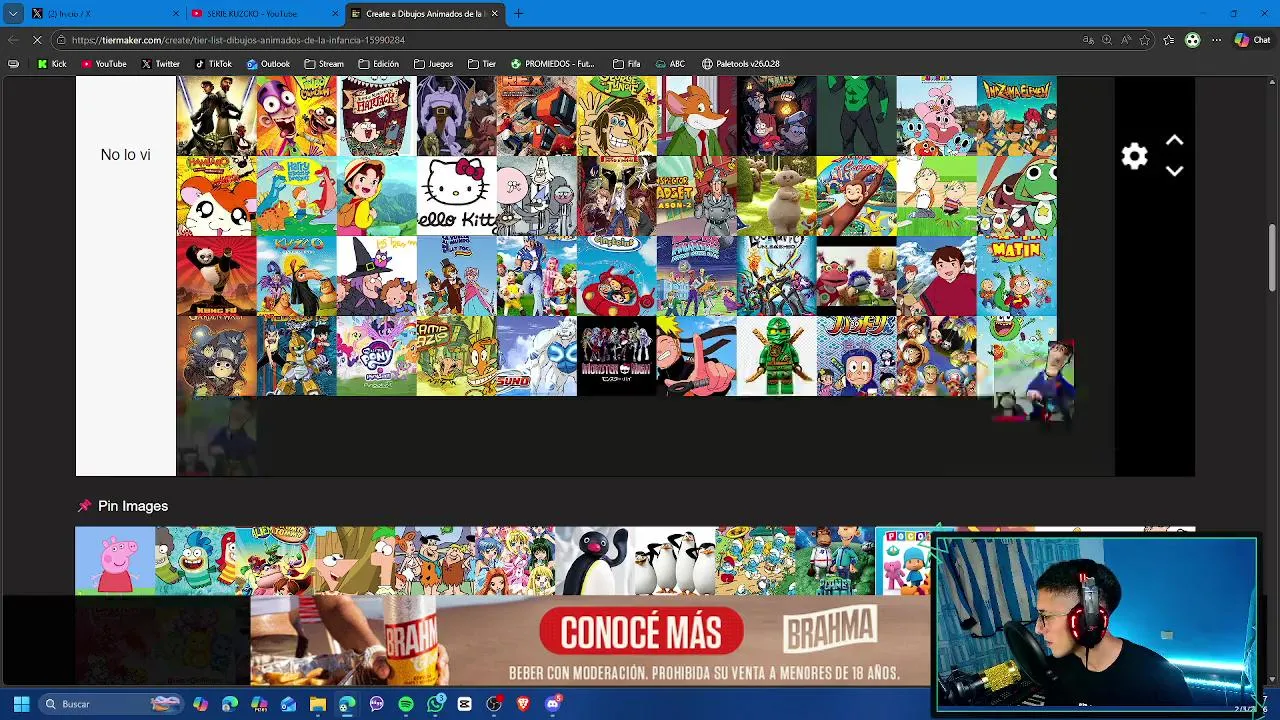Open the YouTube bookmark
Screen dimensions: 1280x720
coord(104,64)
